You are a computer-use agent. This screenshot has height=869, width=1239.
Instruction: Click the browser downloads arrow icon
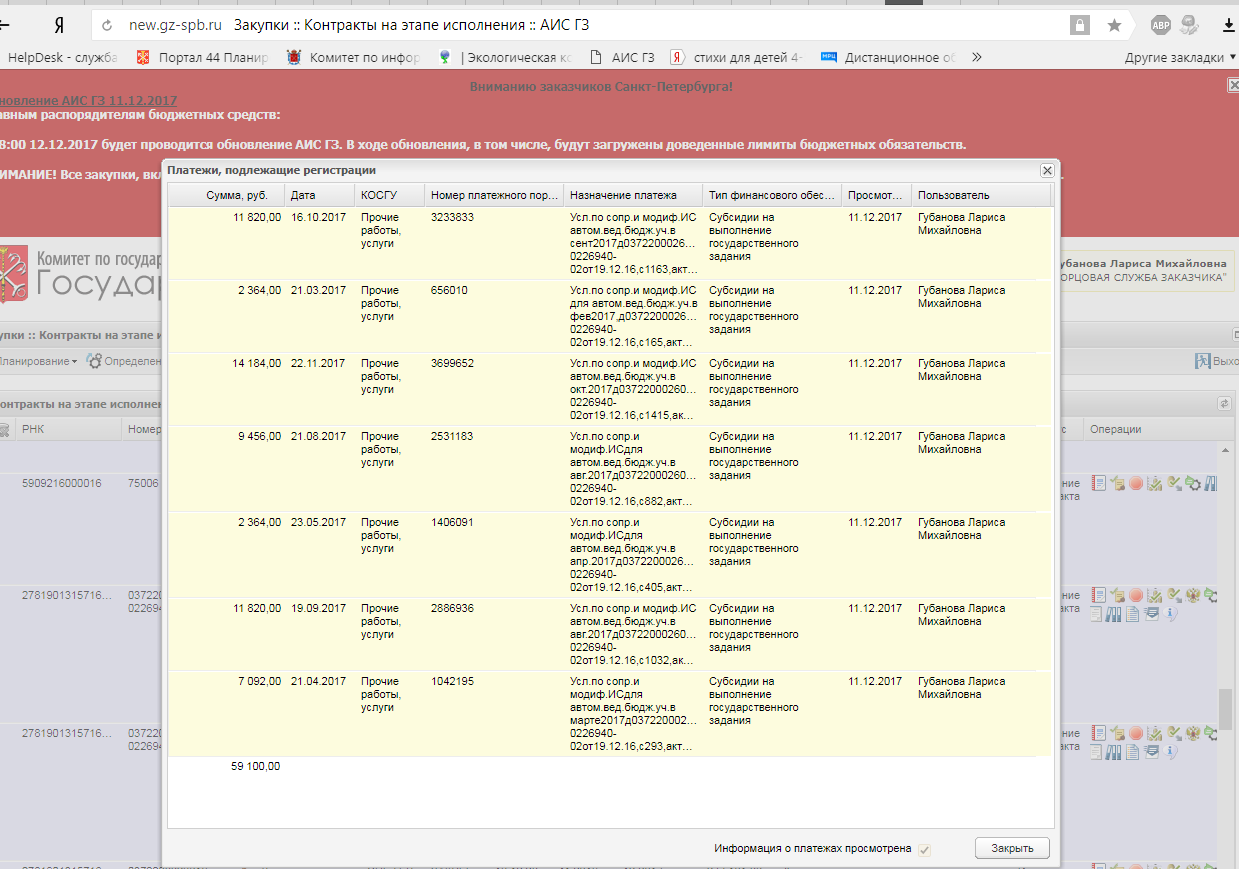tap(1226, 25)
